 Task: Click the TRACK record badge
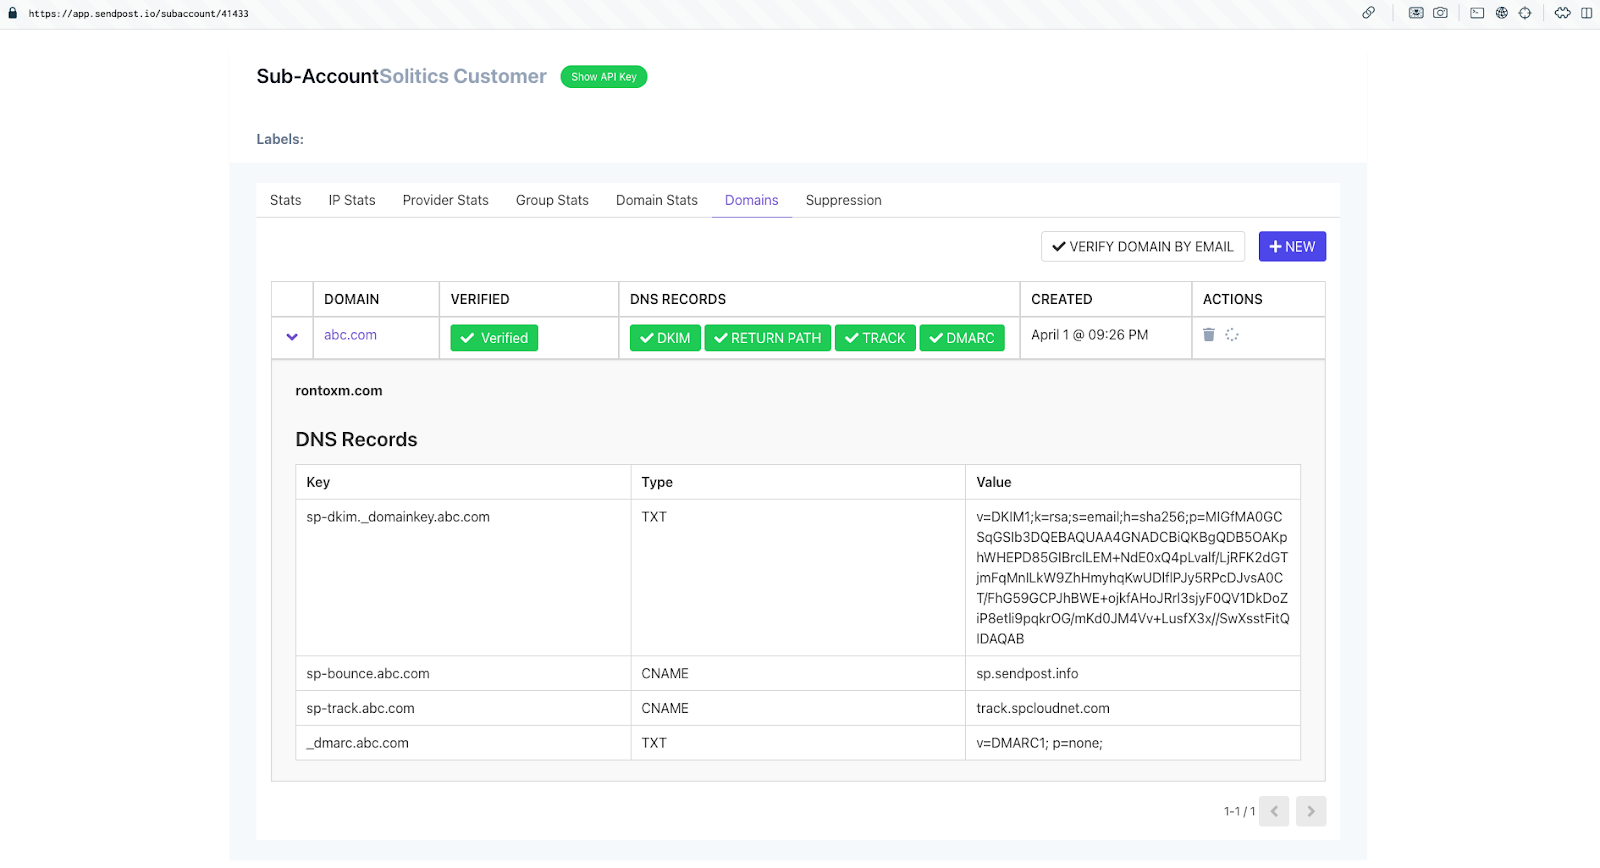(x=875, y=338)
